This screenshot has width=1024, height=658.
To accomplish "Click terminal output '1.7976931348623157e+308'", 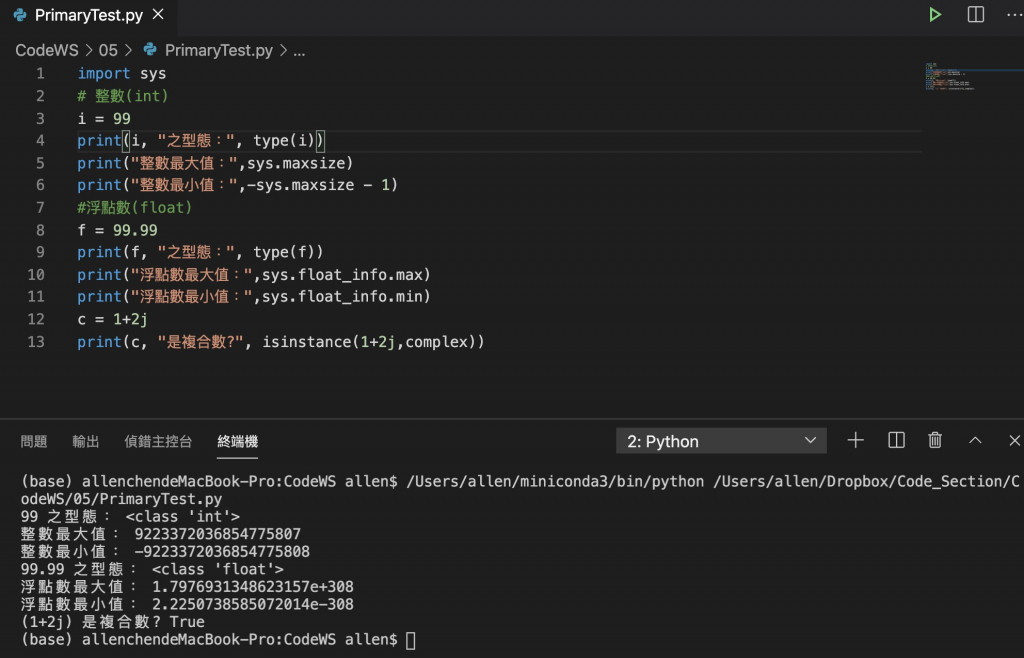I will (253, 587).
